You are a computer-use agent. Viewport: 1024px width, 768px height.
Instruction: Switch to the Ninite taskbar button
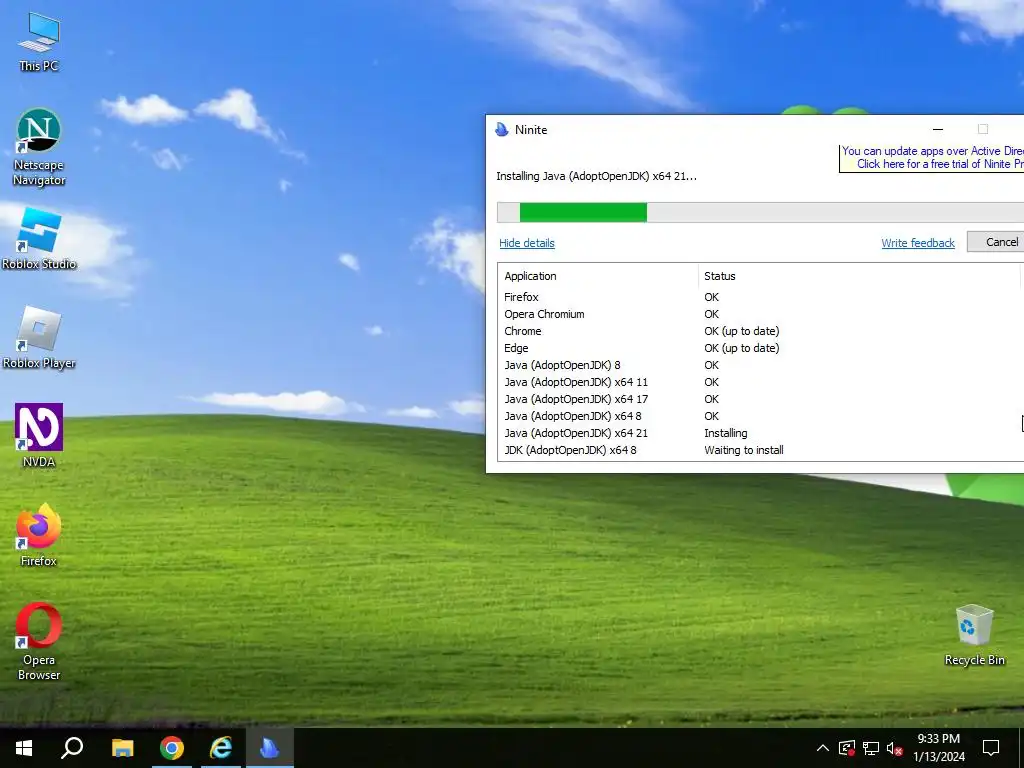(270, 748)
